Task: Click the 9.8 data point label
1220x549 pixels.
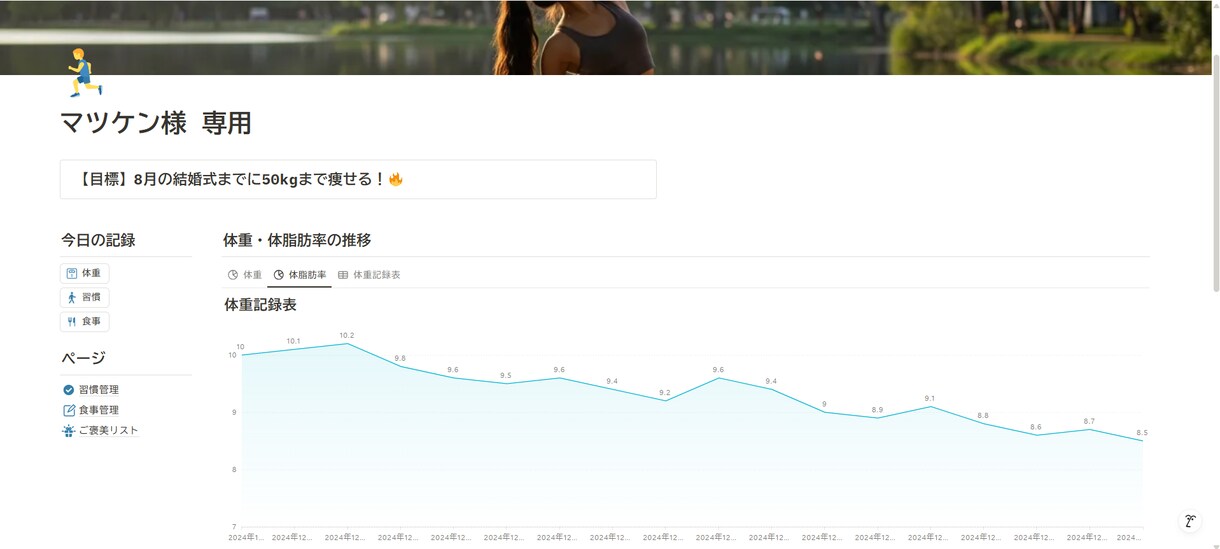Action: click(x=400, y=358)
